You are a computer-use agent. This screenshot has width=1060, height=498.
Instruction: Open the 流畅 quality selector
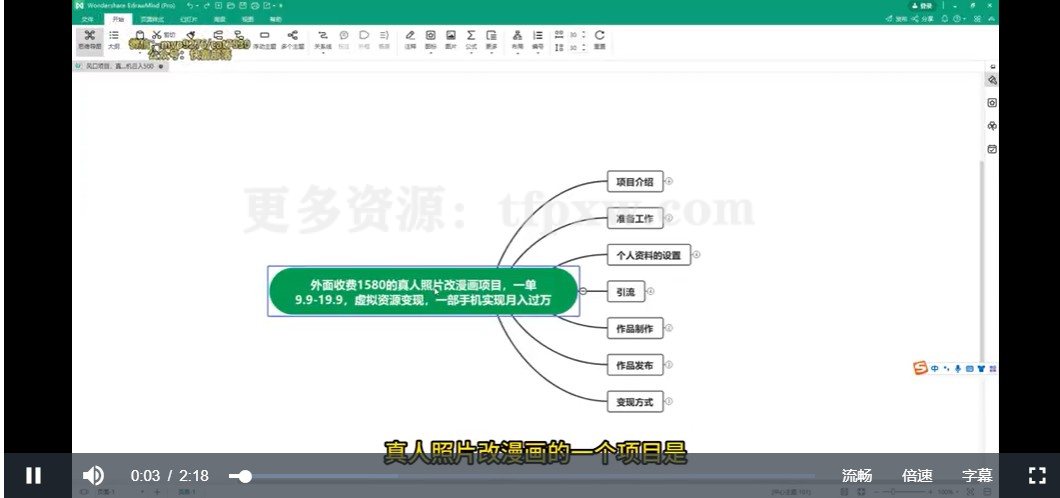[857, 476]
